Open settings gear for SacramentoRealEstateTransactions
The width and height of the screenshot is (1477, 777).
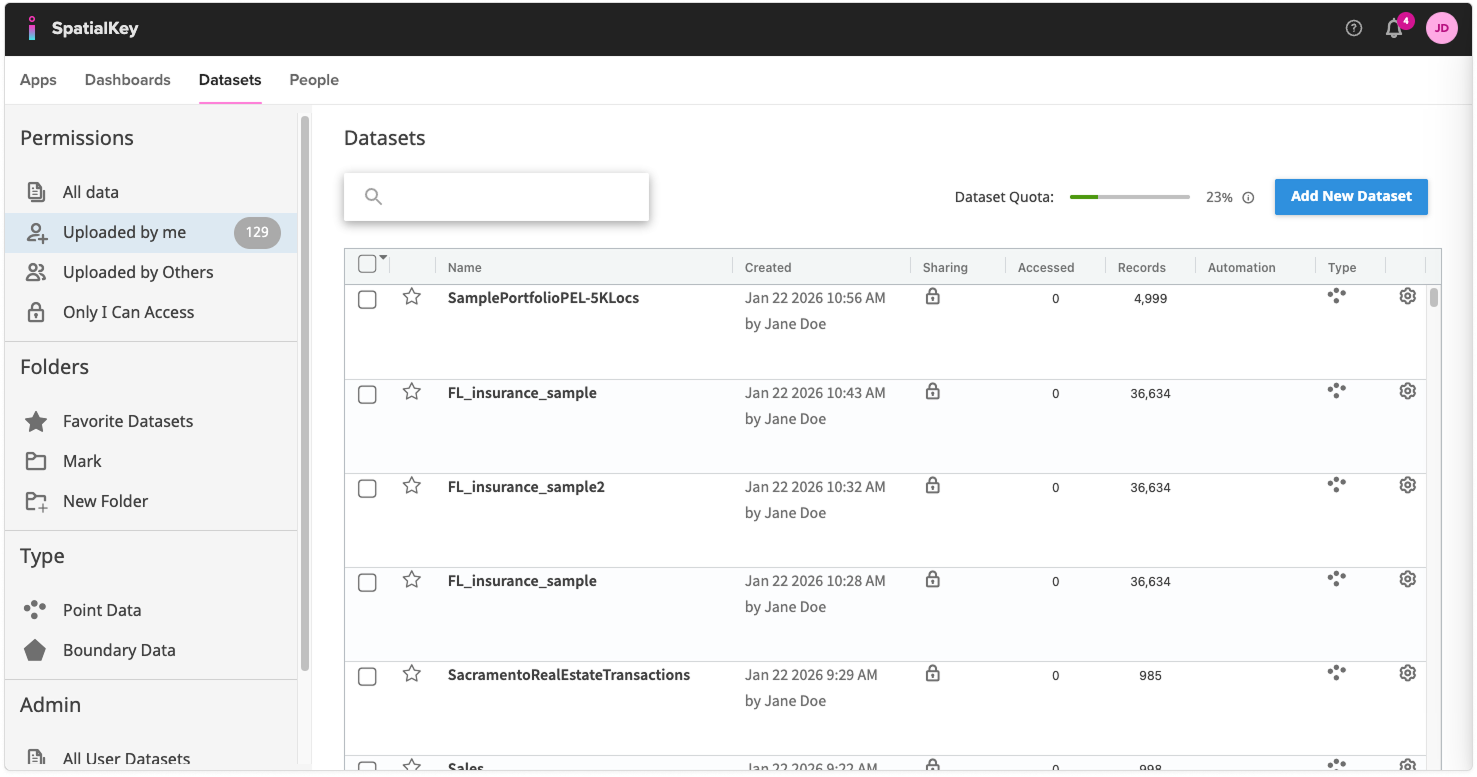[1407, 673]
